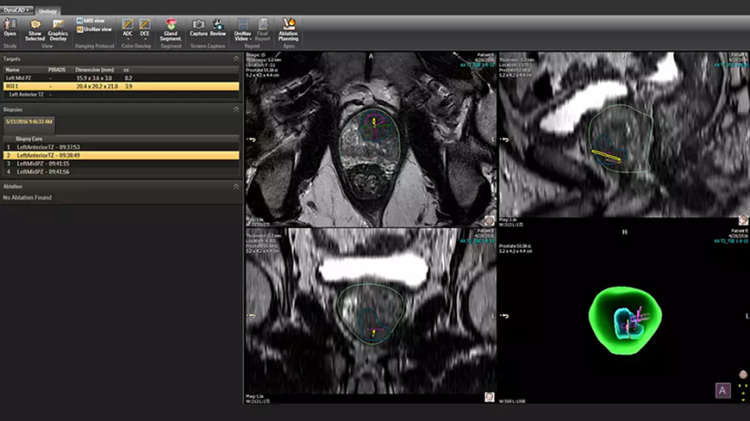The height and width of the screenshot is (421, 750).
Task: Click the Open study icon
Action: click(10, 25)
